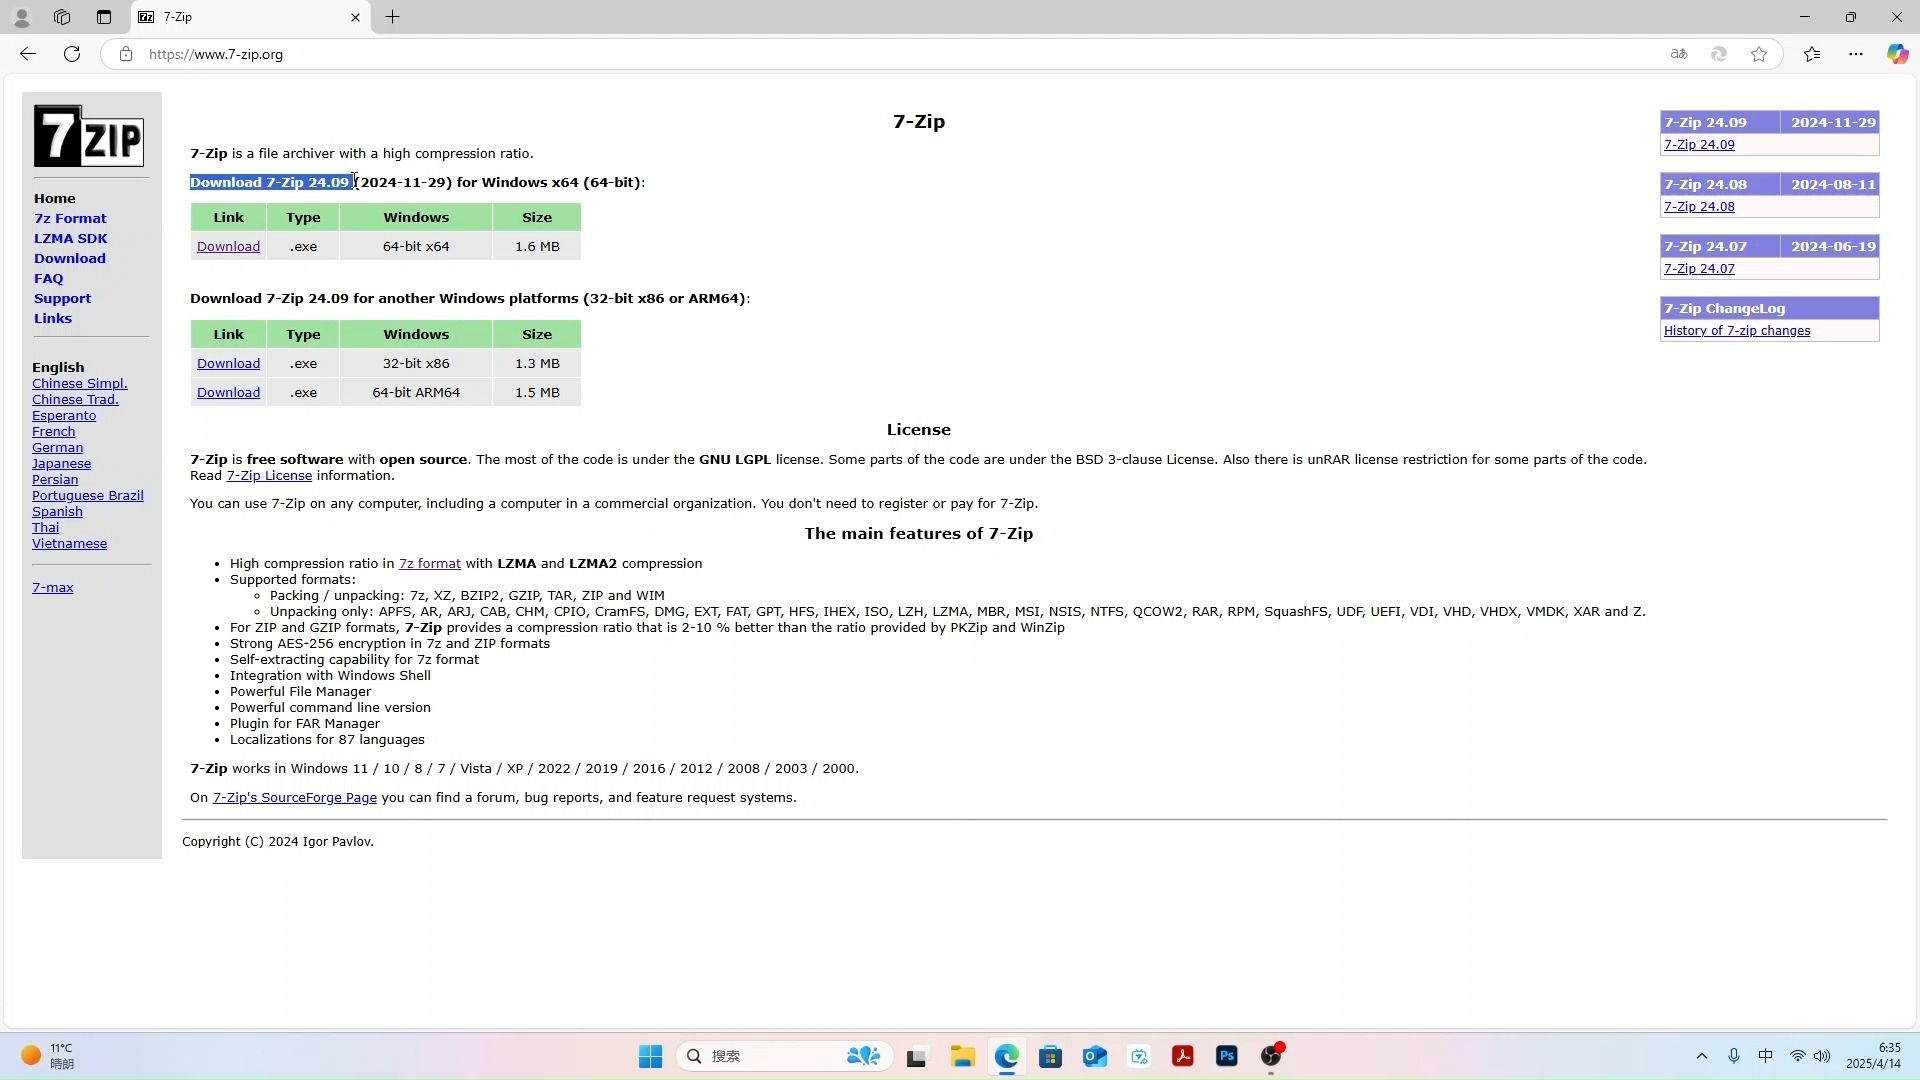
Task: Open Photoshop from taskbar
Action: pyautogui.click(x=1226, y=1056)
